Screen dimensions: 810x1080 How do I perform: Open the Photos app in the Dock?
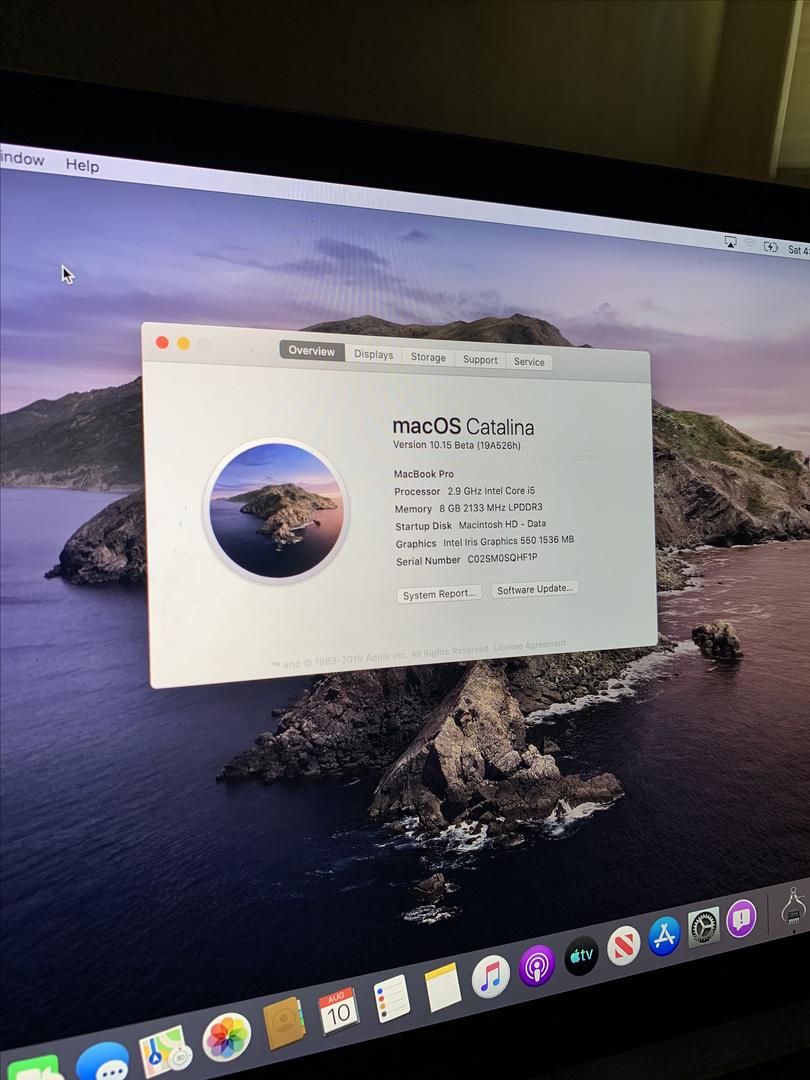click(x=226, y=1037)
